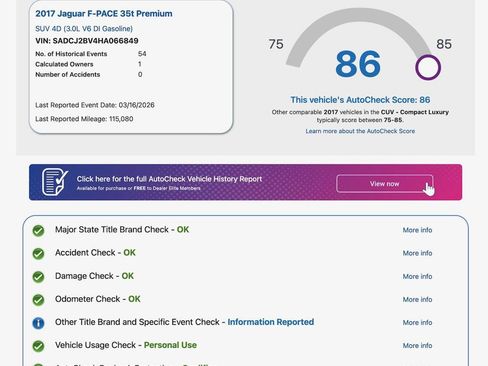
Task: Click the large 86 AutoCheck score number
Action: 358,64
